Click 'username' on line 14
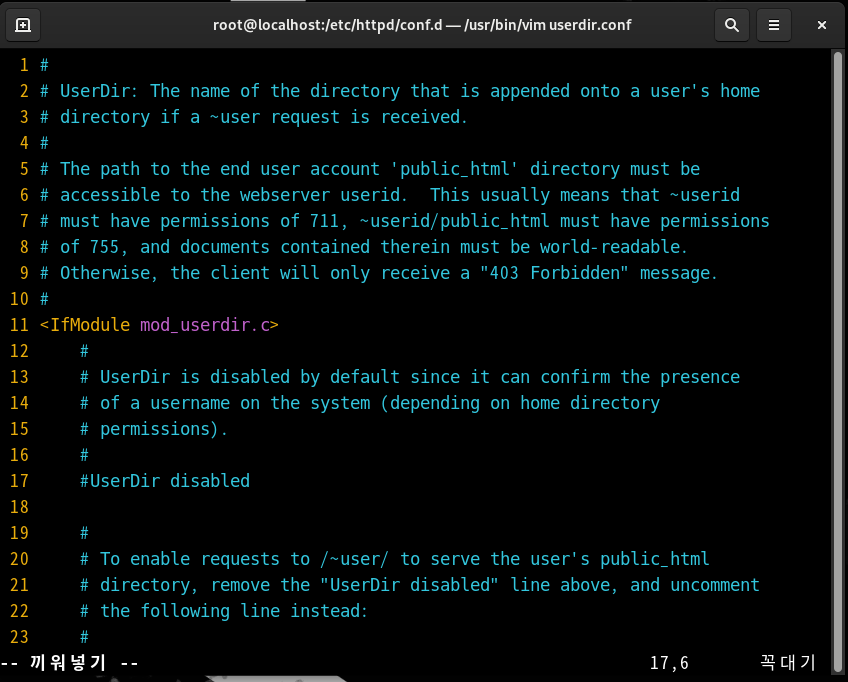Viewport: 848px width, 682px height. [x=190, y=403]
